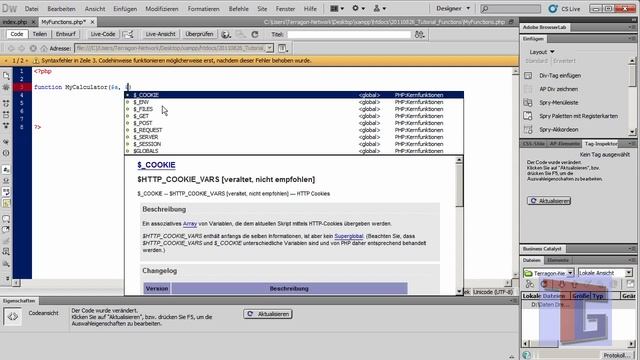
Task: Select $GLOBALS in the code hint list
Action: click(294, 151)
